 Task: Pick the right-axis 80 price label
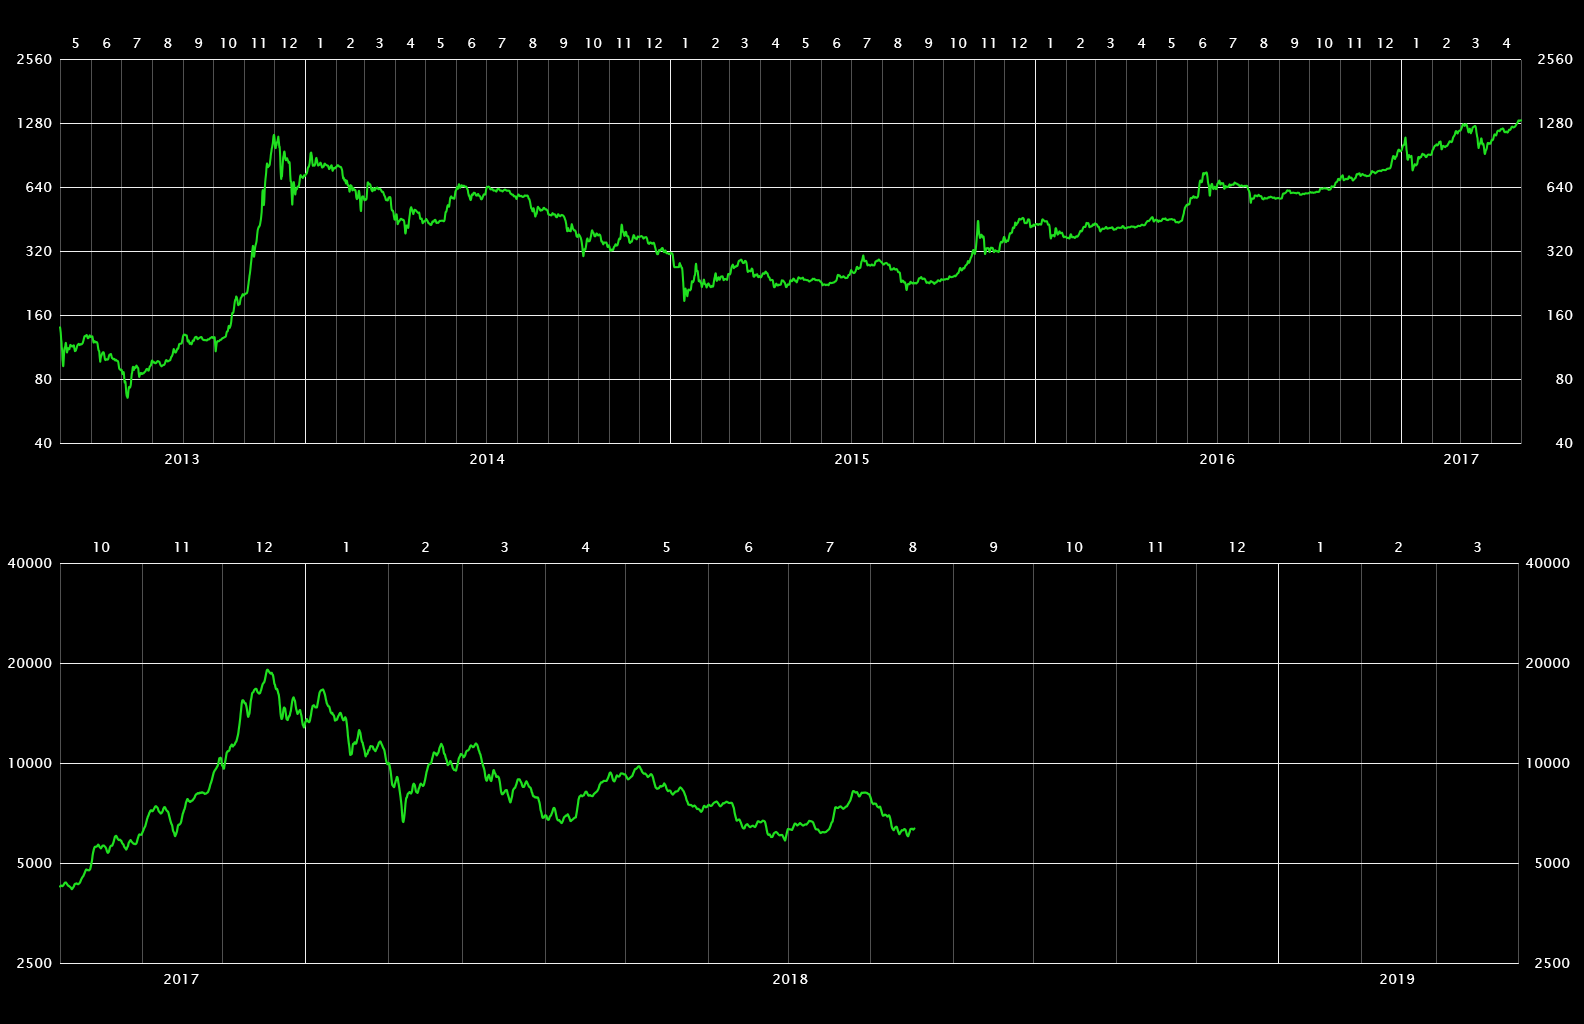click(1564, 380)
